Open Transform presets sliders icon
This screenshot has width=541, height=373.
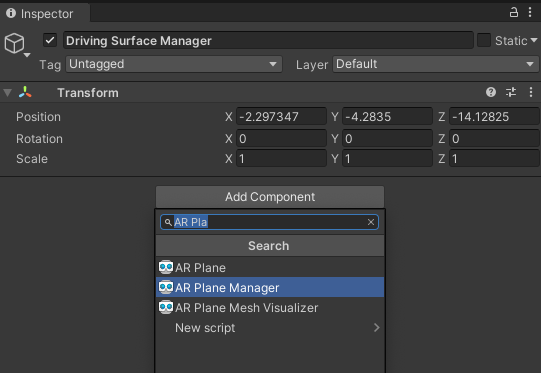(511, 92)
